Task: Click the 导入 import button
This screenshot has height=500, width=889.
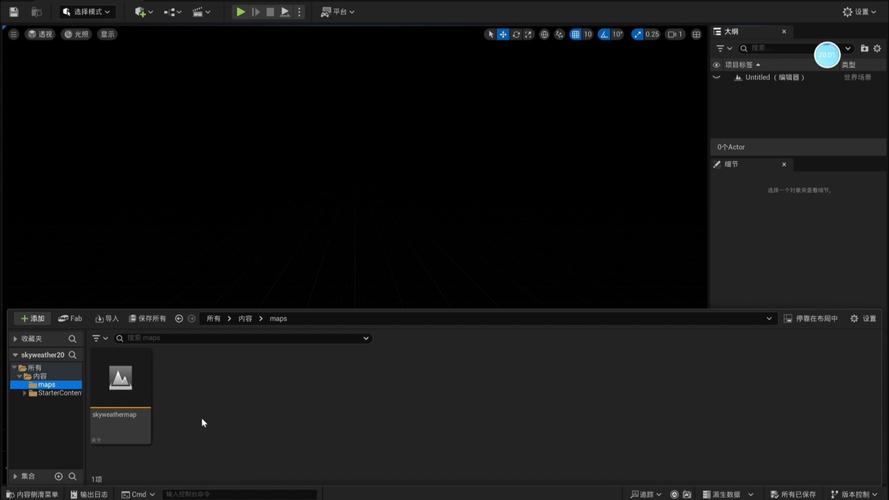Action: coord(107,319)
